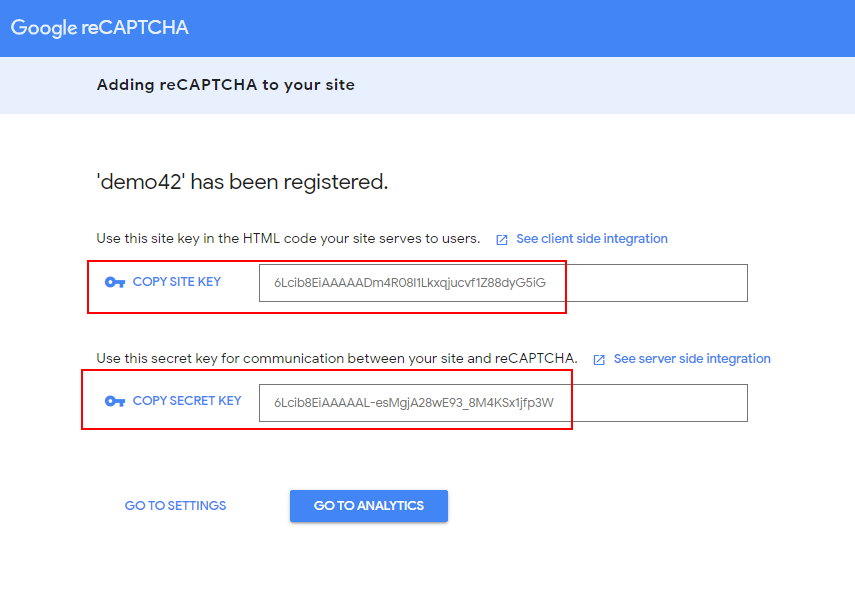Viewport: 855px width, 596px height.
Task: Click the Google word in the header logo
Action: [44, 27]
